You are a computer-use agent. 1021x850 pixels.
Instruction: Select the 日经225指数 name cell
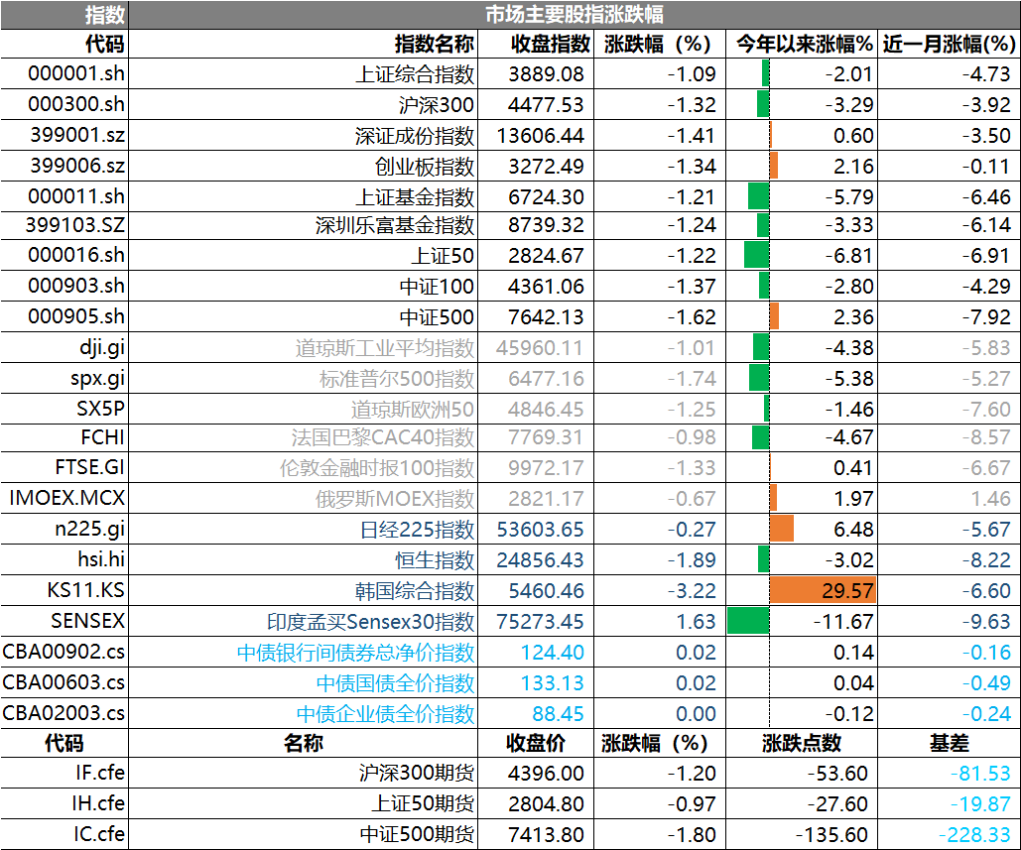417,529
